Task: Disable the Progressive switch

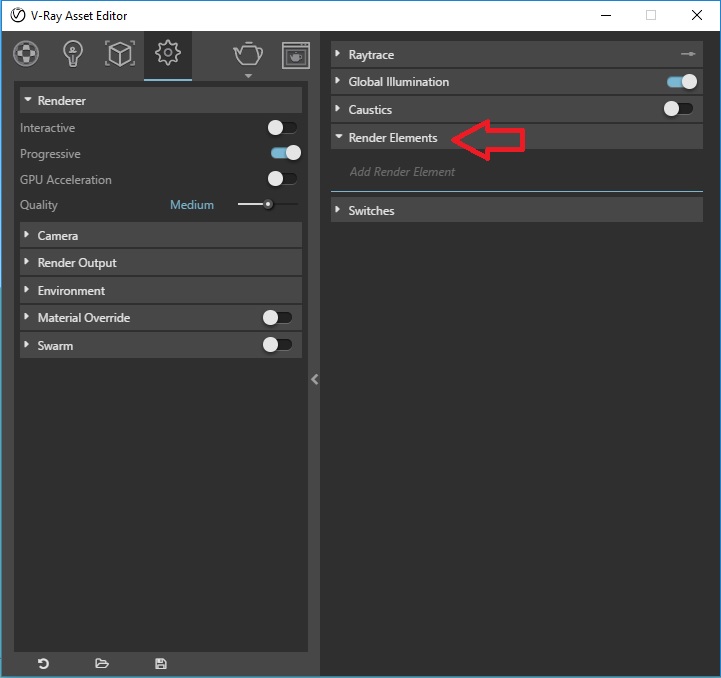Action: tap(286, 153)
